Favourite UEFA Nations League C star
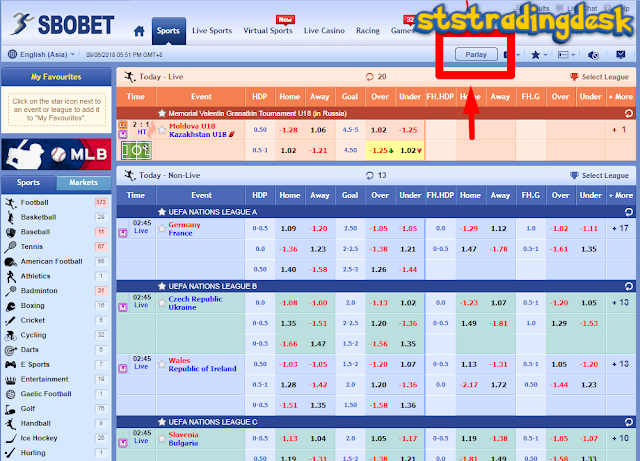640x461 pixels. tap(162, 422)
